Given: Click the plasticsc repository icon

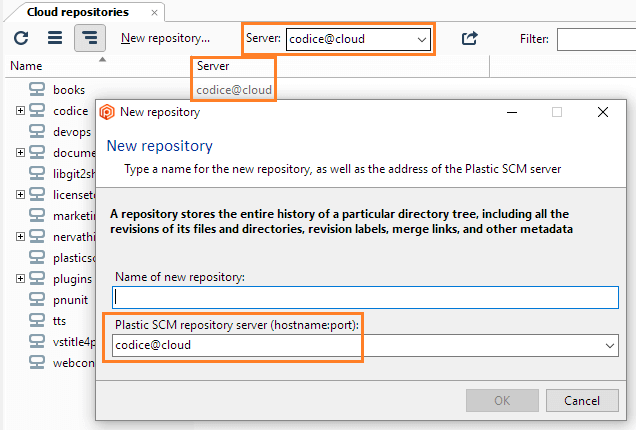Looking at the screenshot, I should [37, 257].
